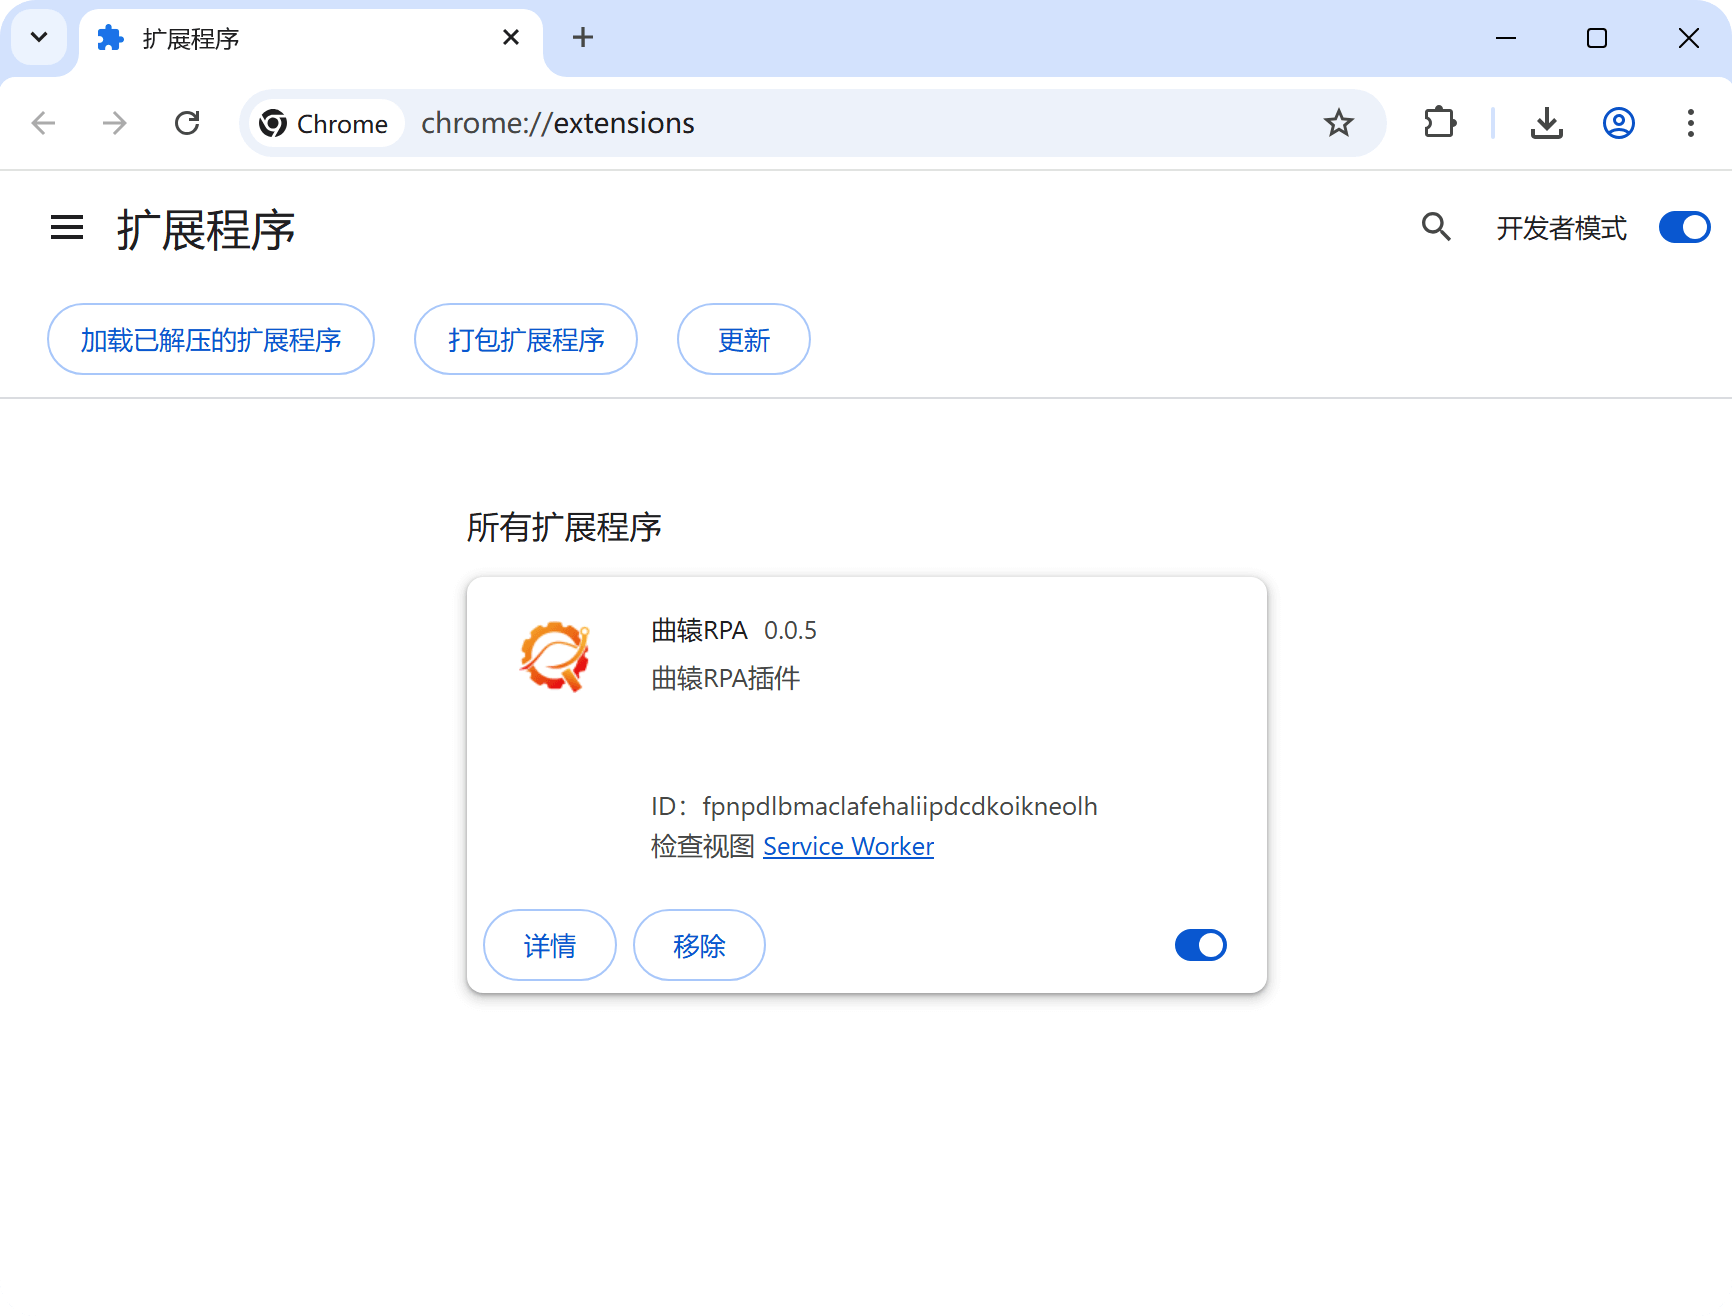
Task: Open the extensions page hamburger menu
Action: click(x=66, y=227)
